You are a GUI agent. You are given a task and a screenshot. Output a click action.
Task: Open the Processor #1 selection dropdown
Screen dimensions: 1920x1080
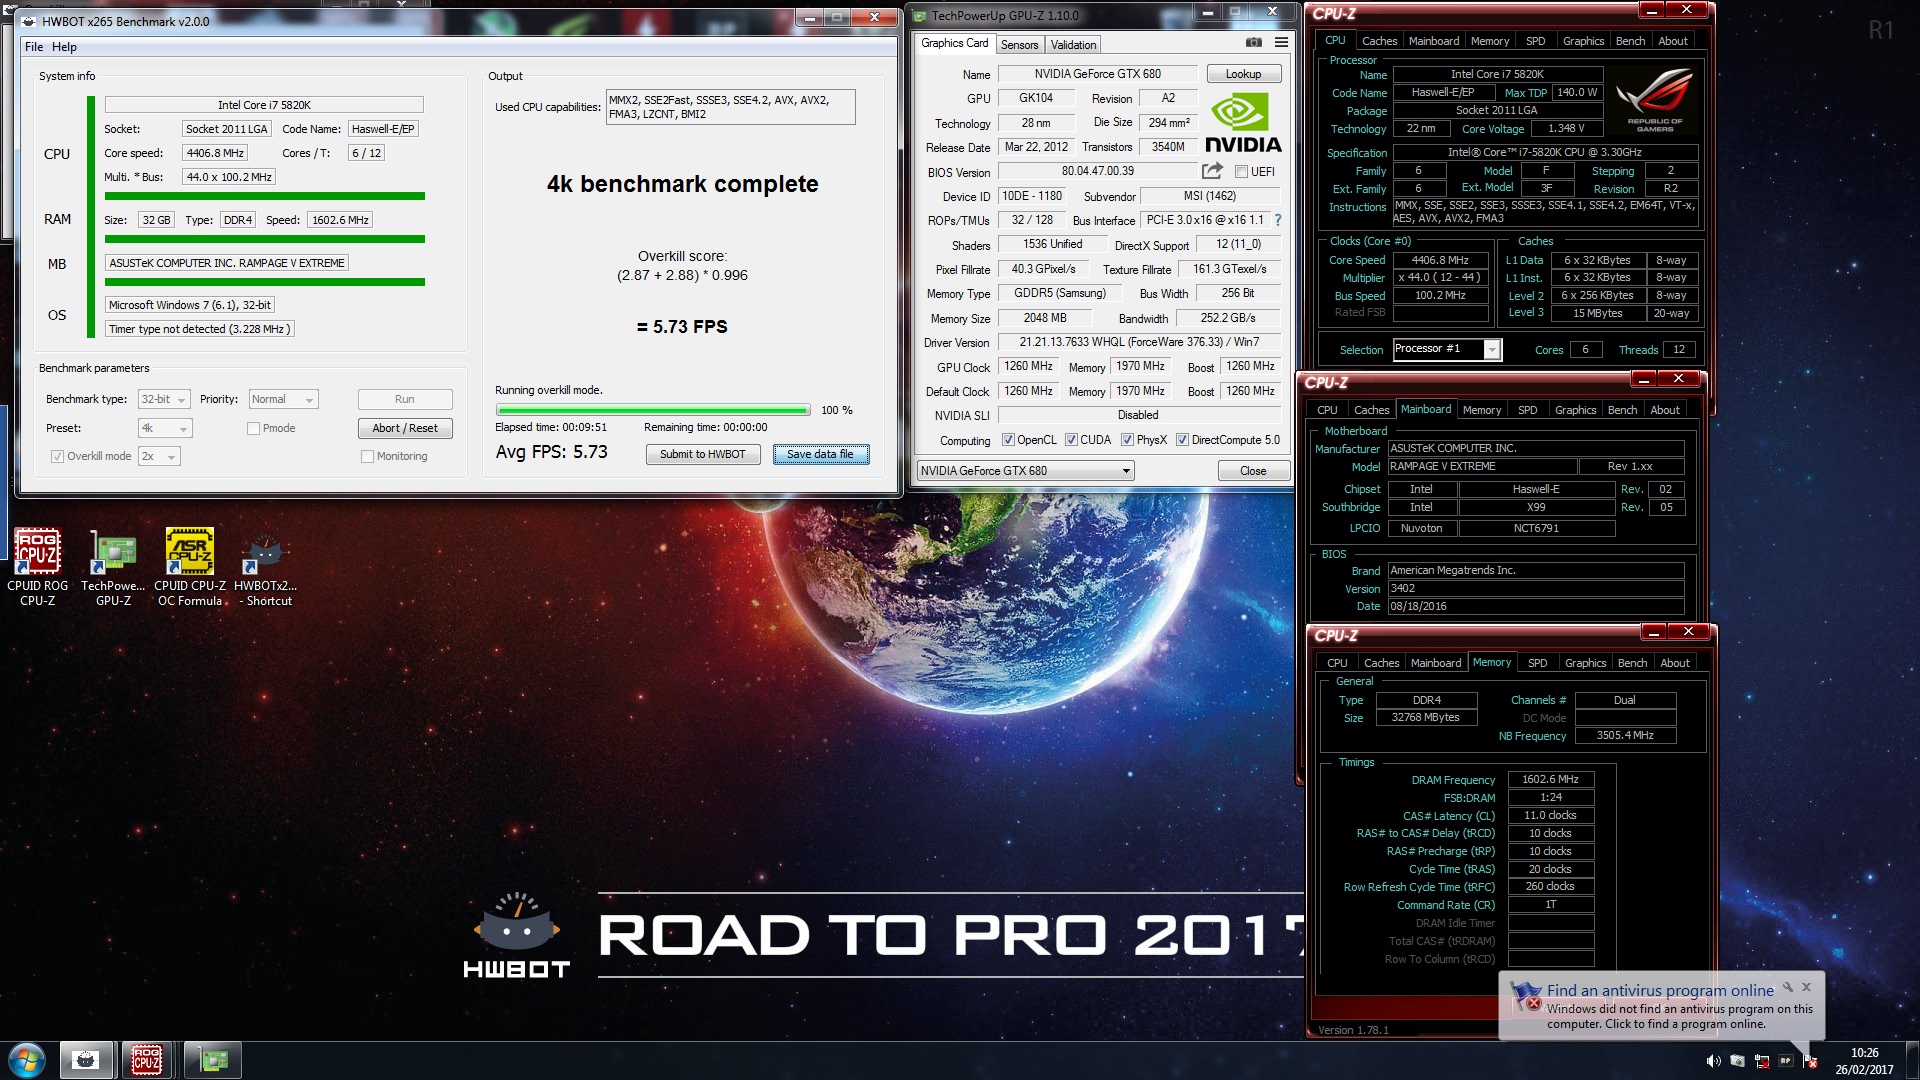(1446, 349)
